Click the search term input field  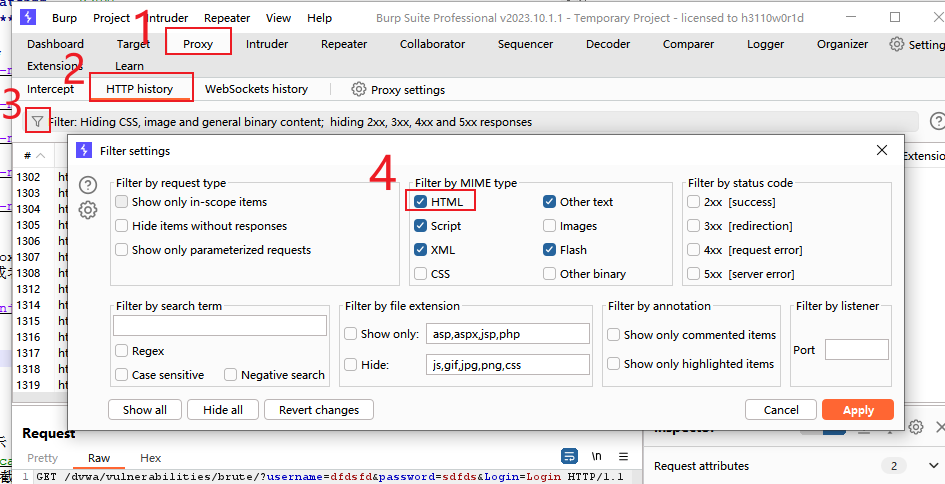click(x=220, y=325)
